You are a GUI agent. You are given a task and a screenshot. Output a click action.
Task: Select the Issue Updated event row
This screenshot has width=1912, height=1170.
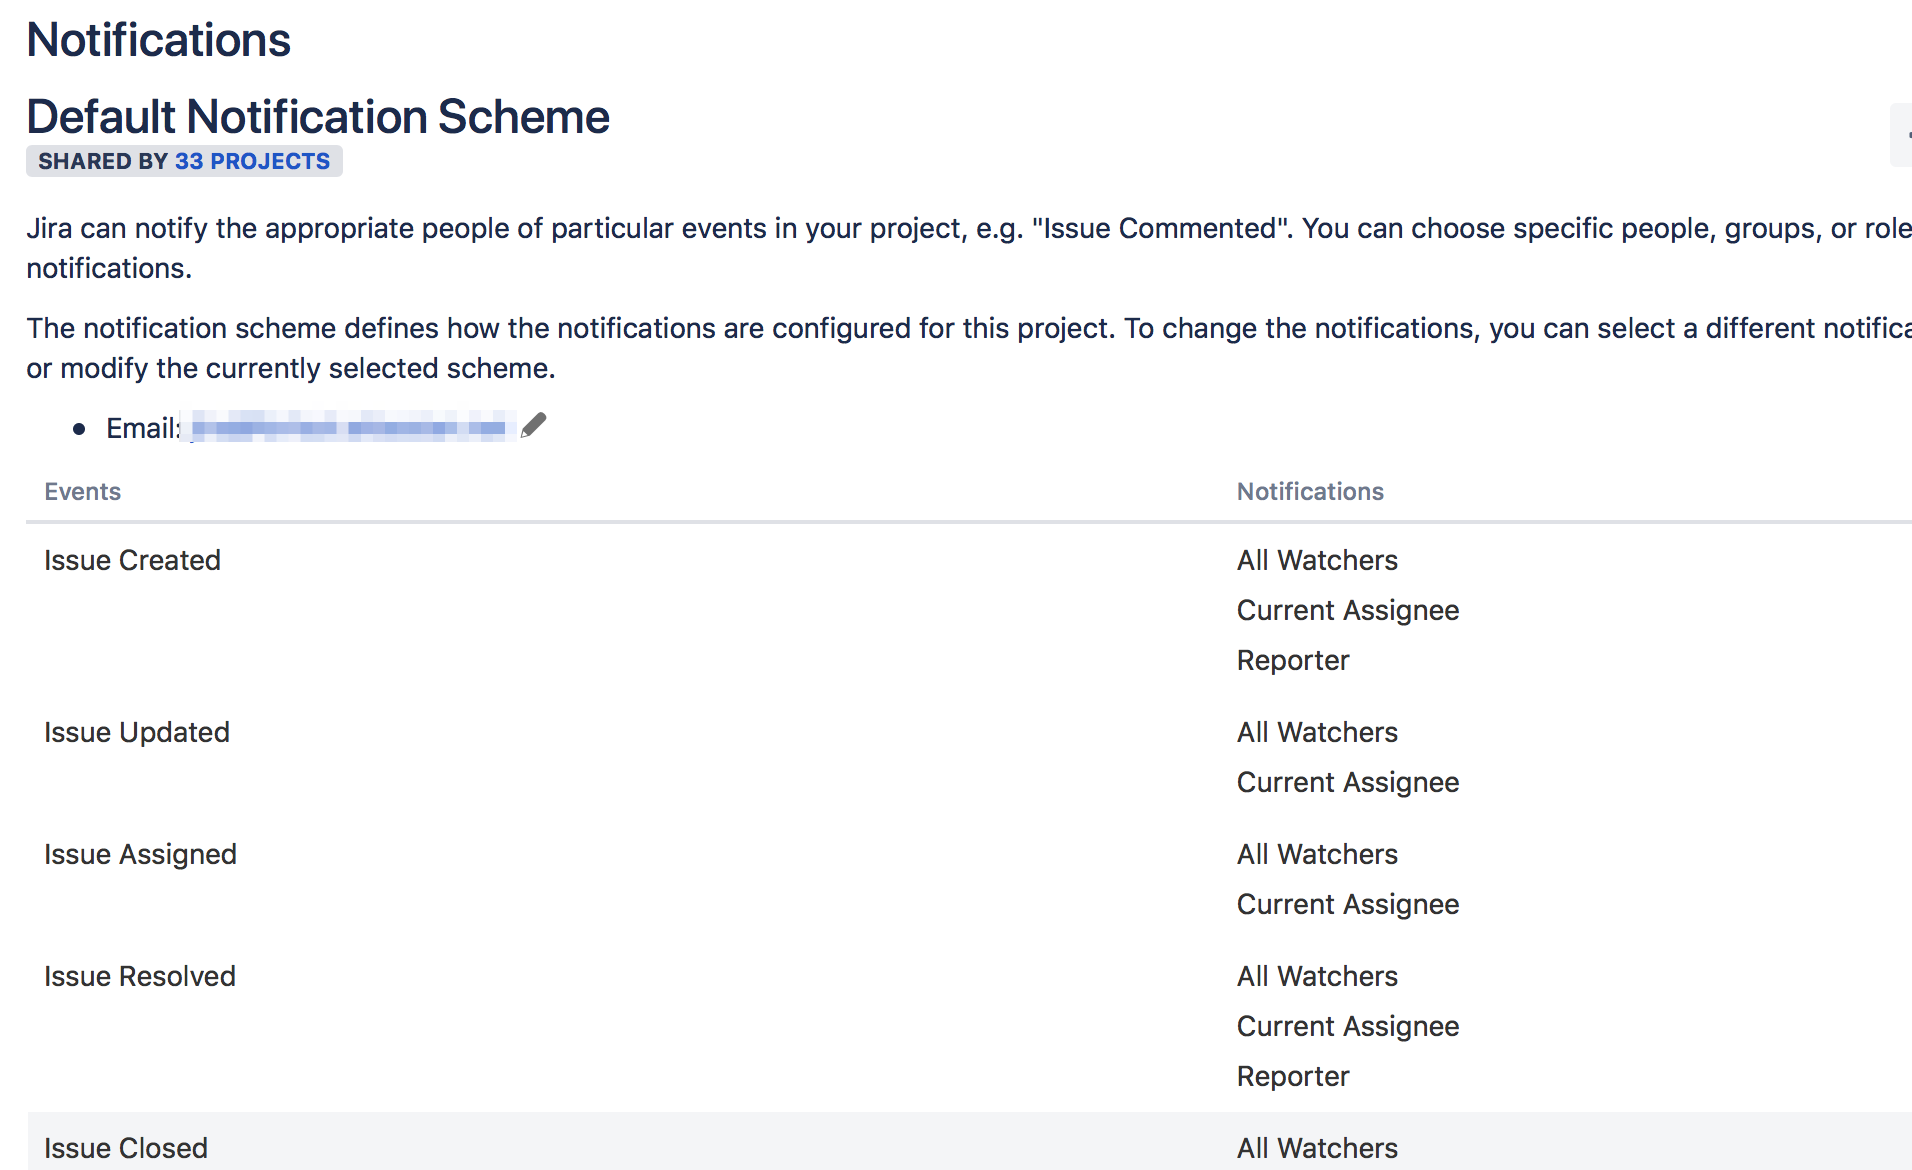click(969, 756)
